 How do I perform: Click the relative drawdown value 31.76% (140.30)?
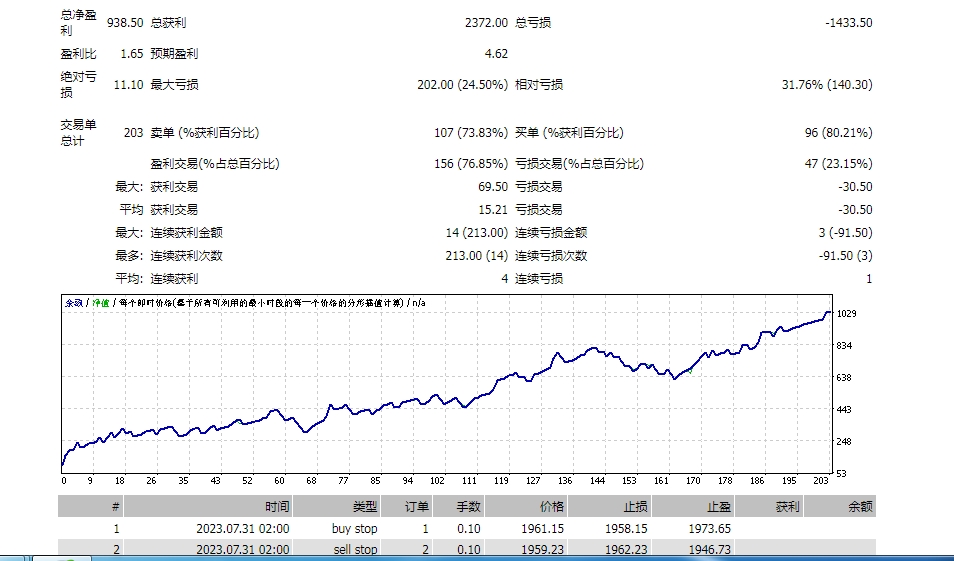[x=827, y=85]
